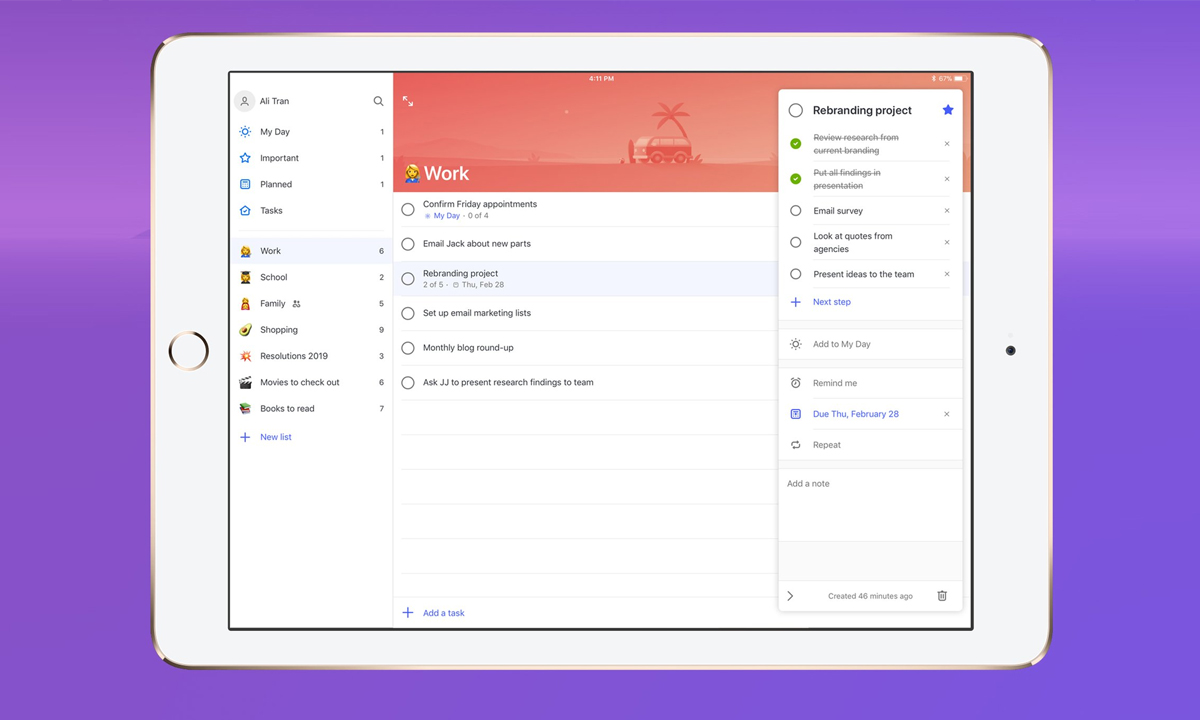Click Due Thu, February 28 date
The image size is (1200, 720).
coord(856,414)
